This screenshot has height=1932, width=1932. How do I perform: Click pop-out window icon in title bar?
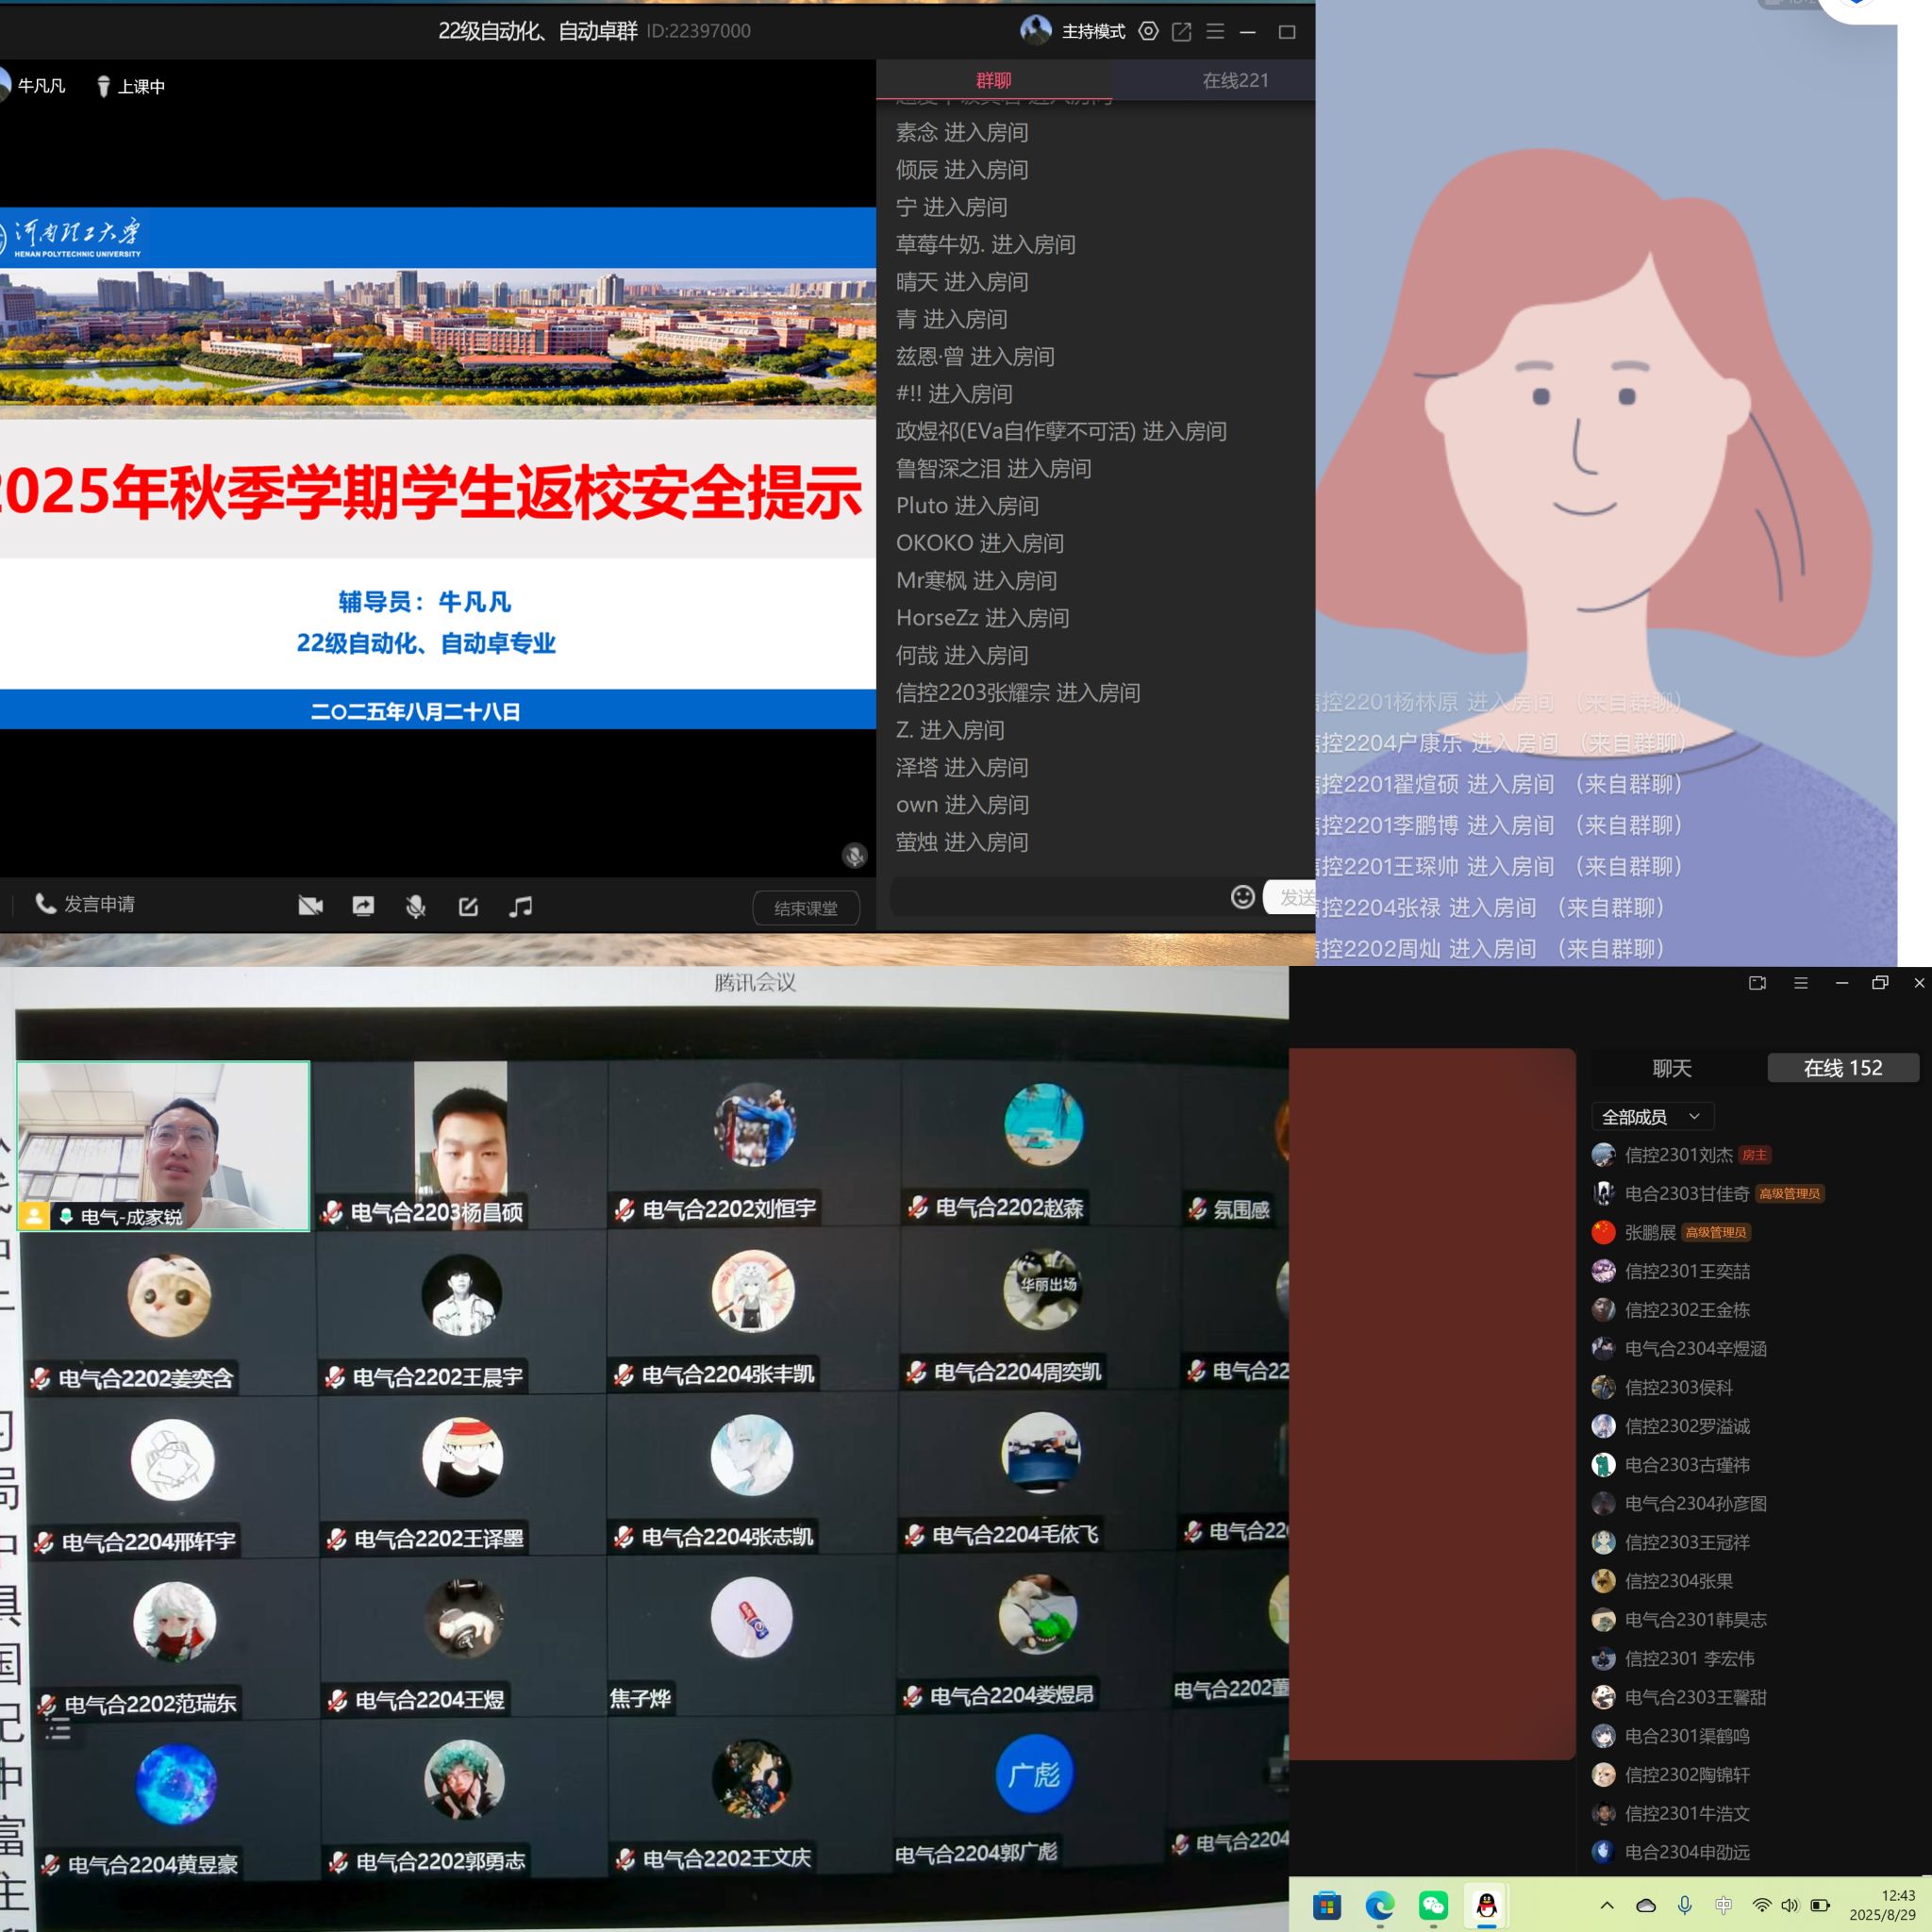point(1181,31)
